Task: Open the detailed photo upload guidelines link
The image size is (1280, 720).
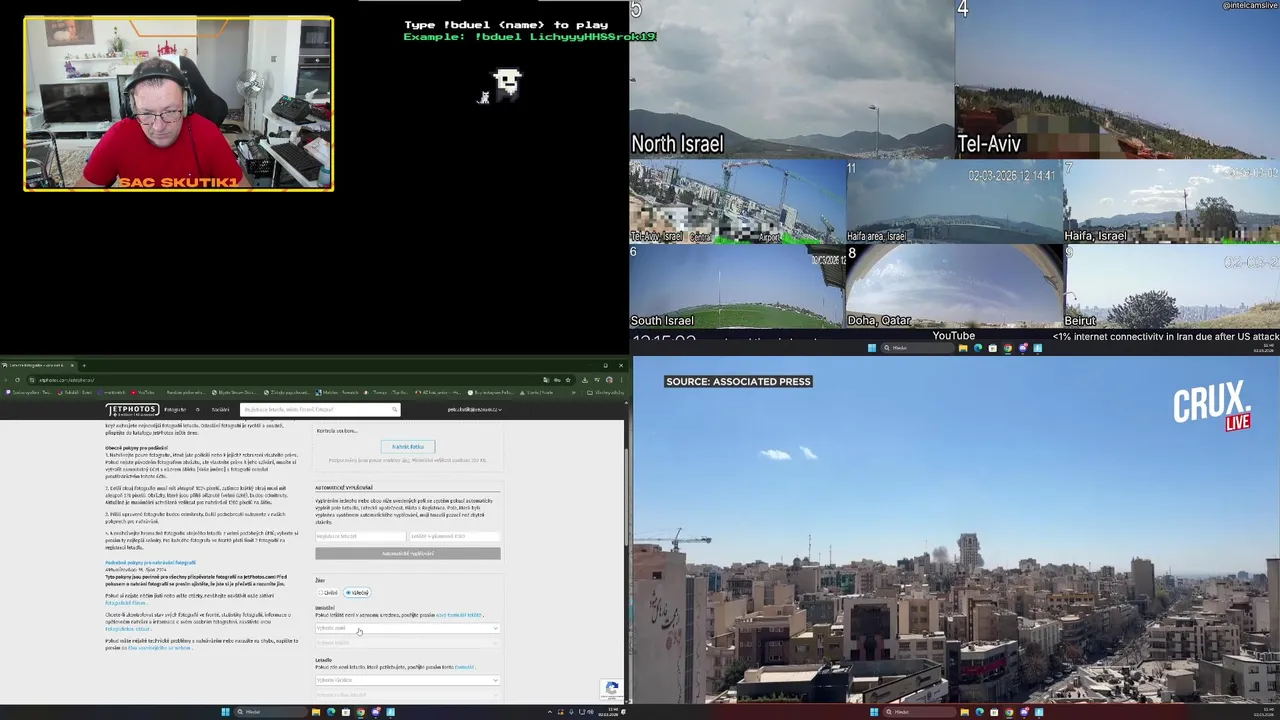Action: (x=150, y=562)
